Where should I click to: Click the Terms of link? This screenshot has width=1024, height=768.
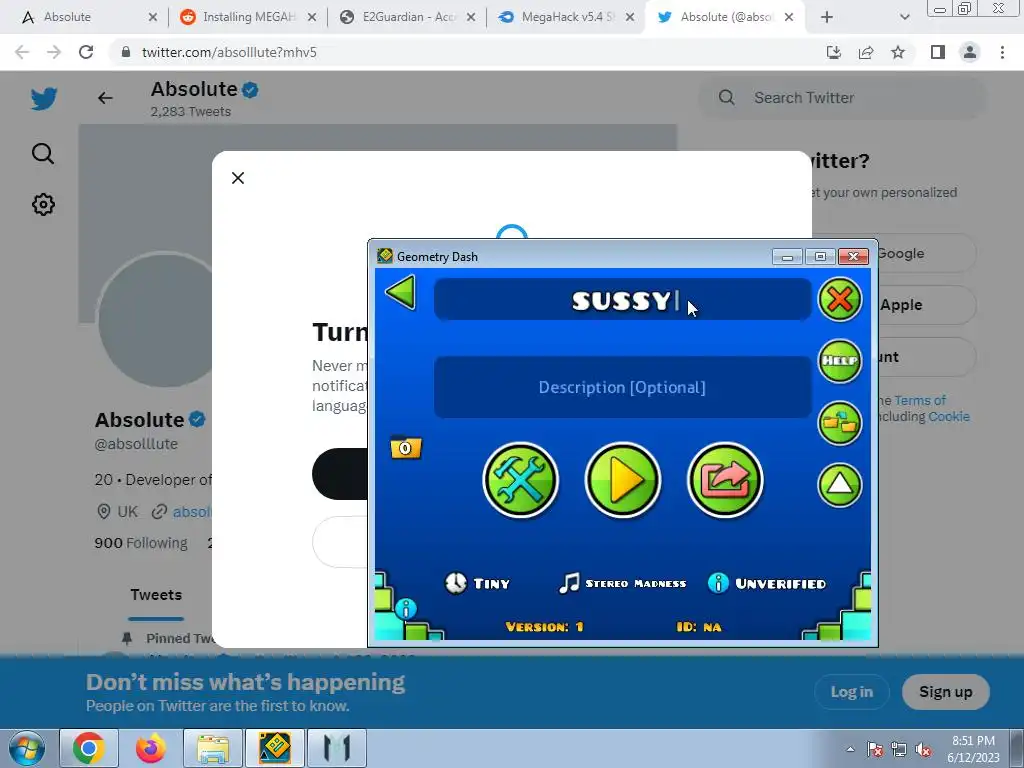[920, 400]
